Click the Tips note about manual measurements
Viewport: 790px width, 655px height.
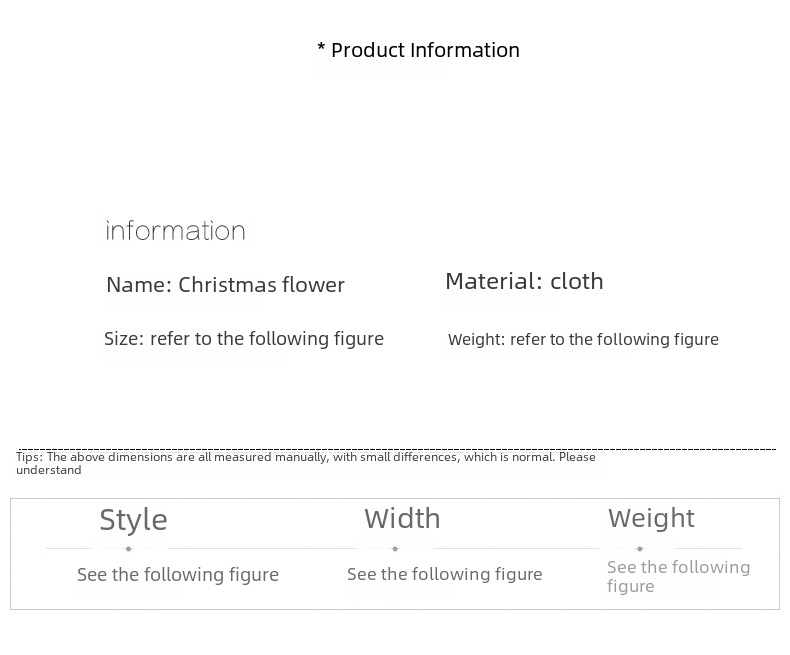(x=306, y=457)
